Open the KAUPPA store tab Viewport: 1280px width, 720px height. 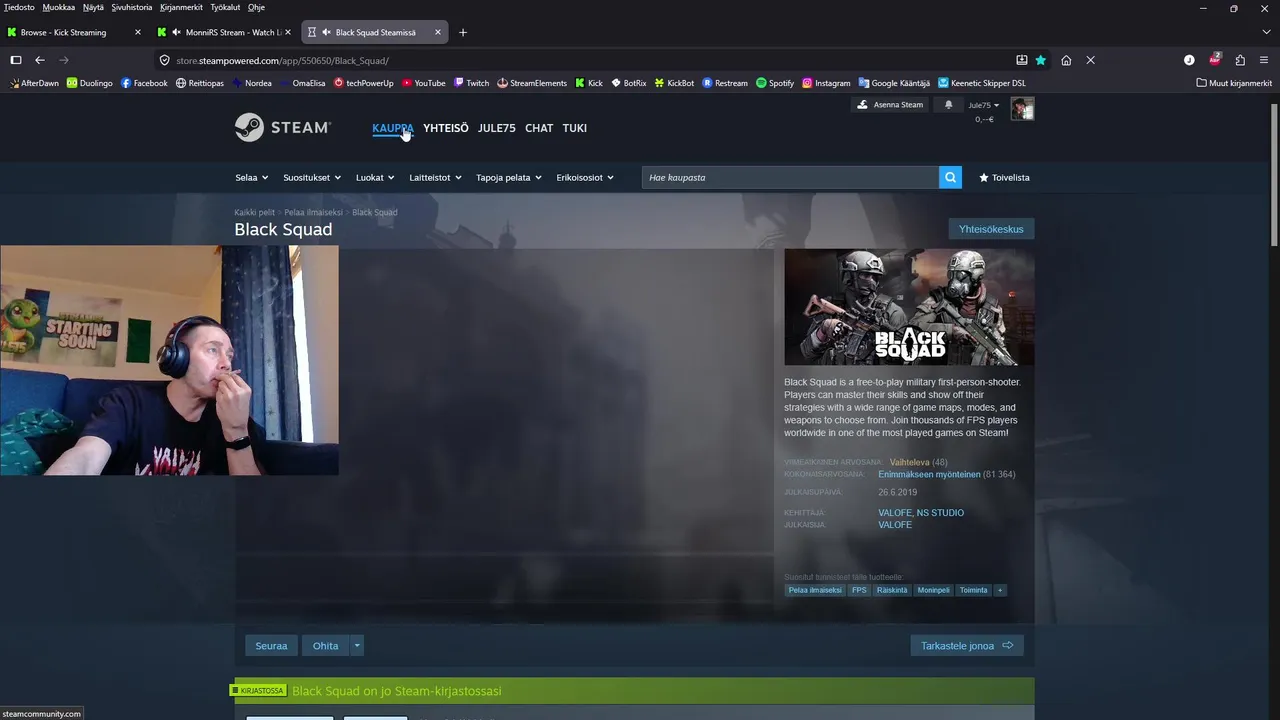392,128
